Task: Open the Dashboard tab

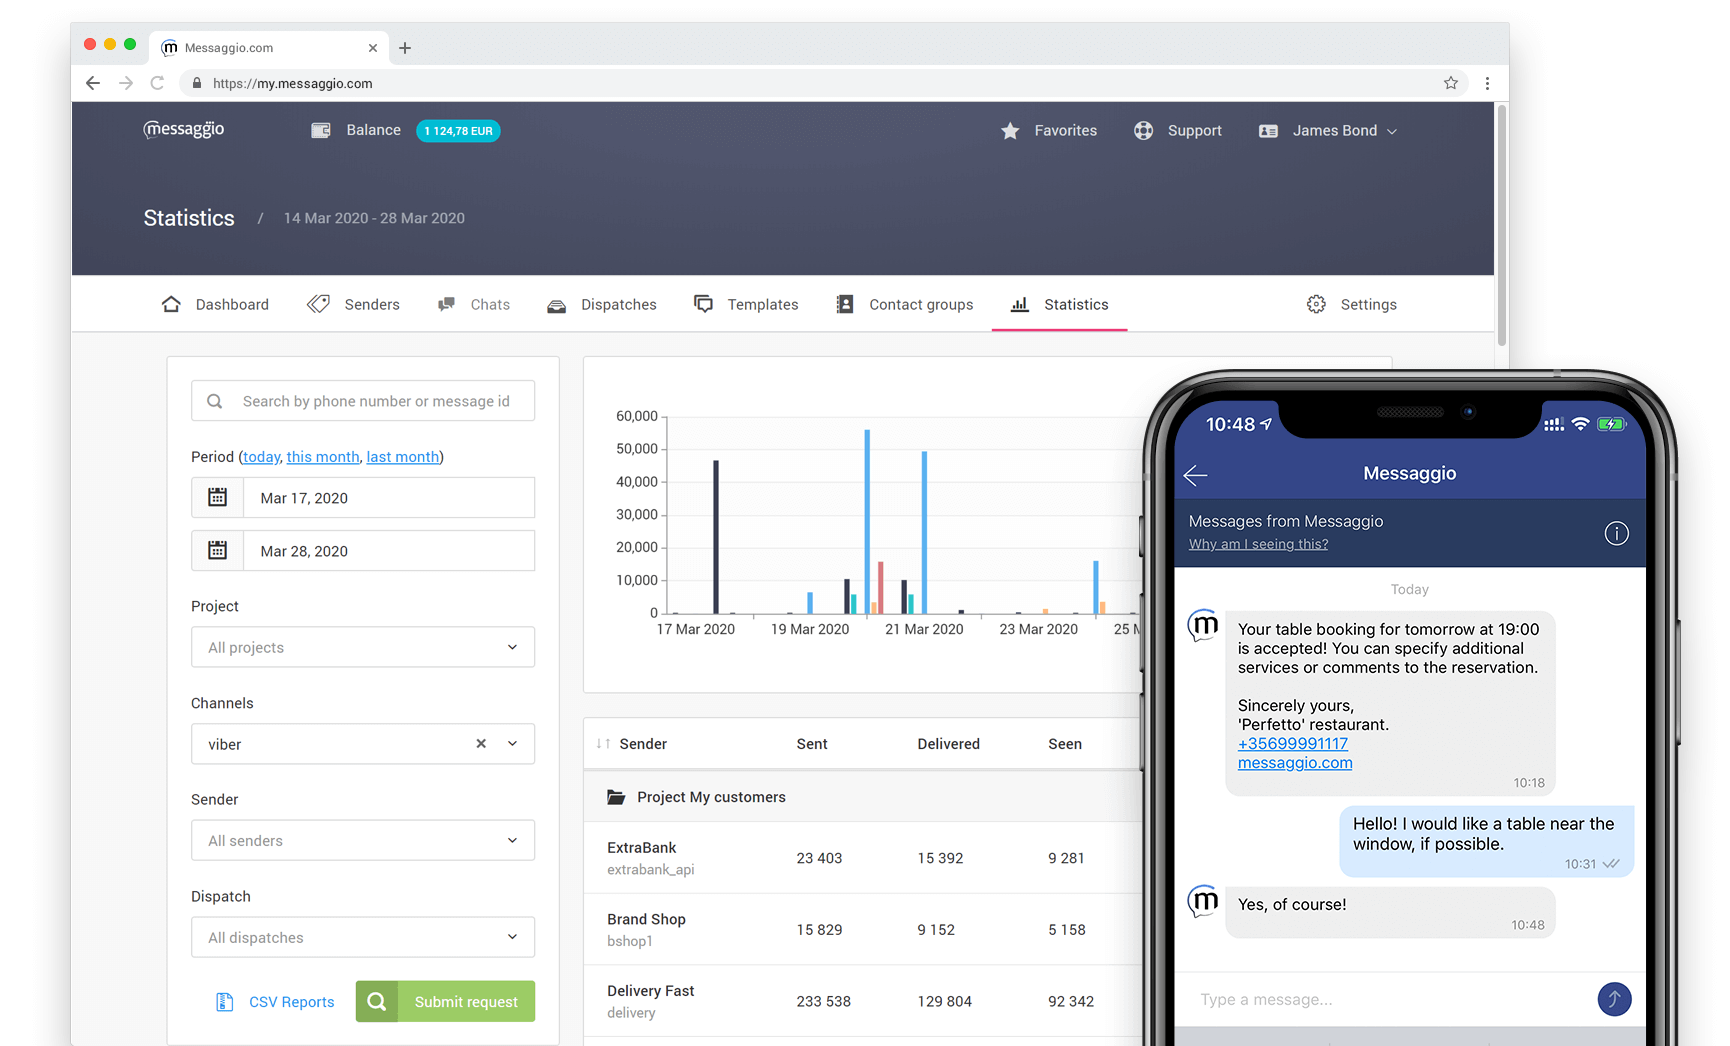Action: [x=215, y=304]
